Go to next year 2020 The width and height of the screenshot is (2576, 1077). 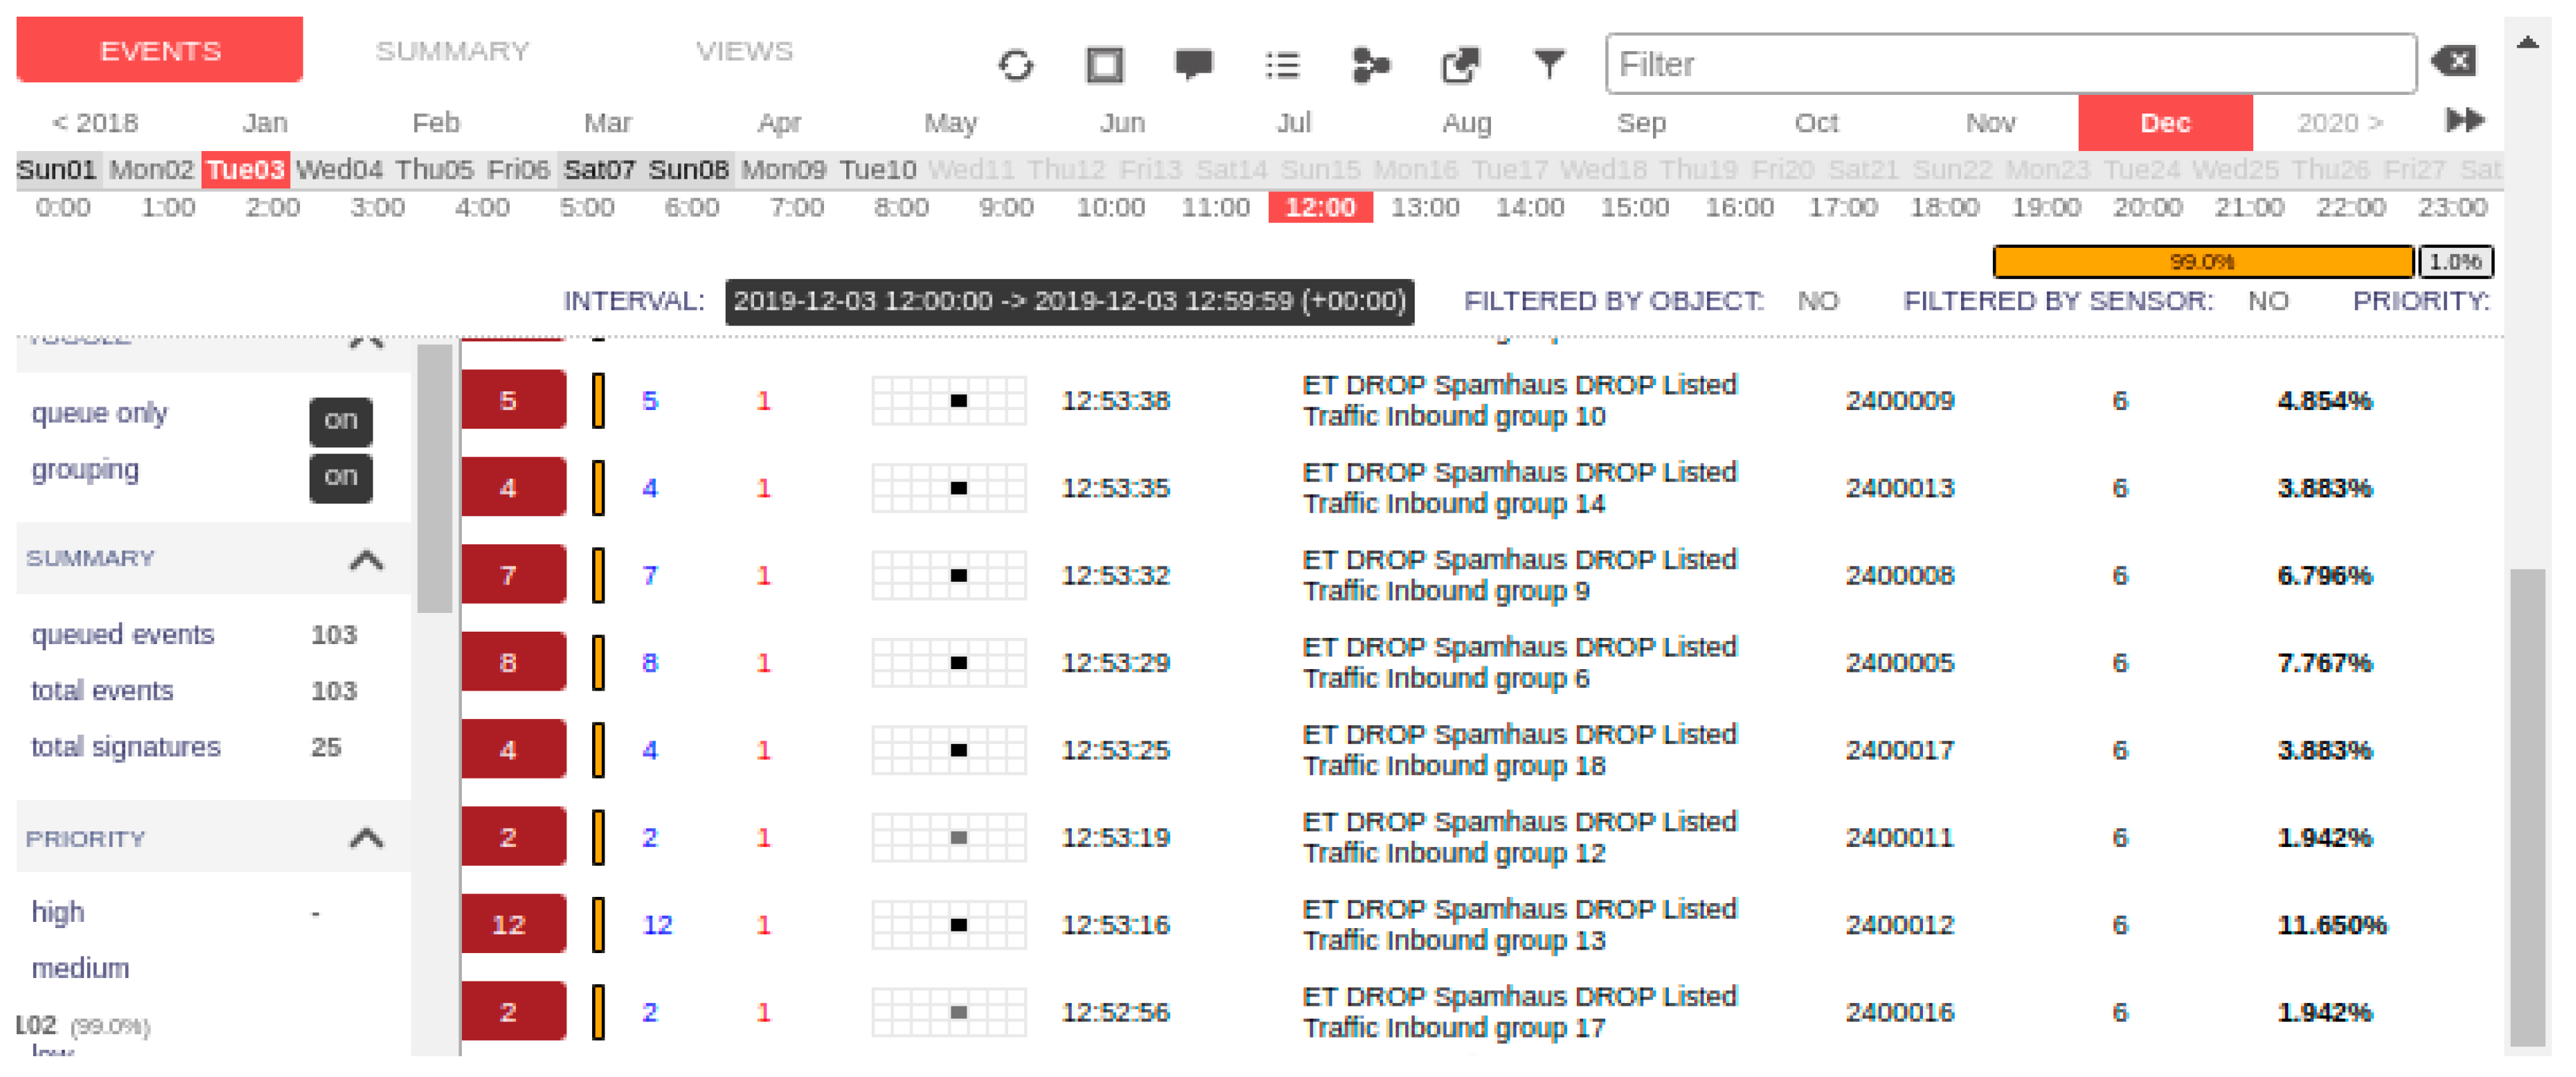point(2339,123)
